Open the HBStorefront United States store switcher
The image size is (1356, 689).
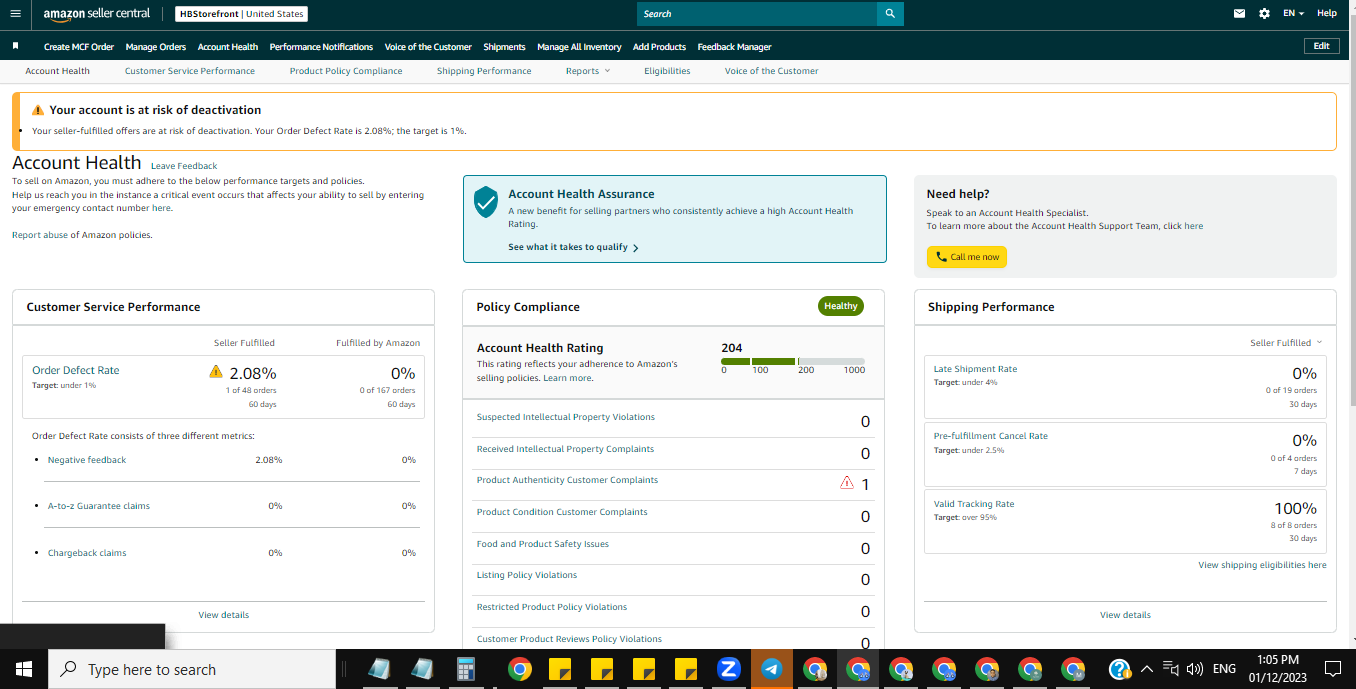[x=241, y=14]
